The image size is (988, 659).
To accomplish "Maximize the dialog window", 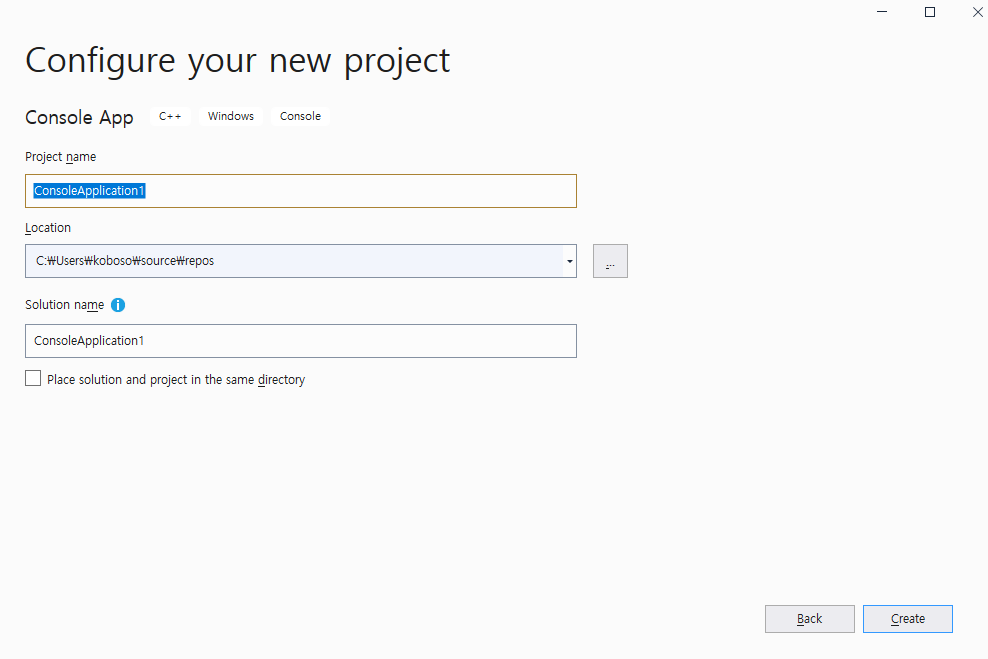I will pyautogui.click(x=929, y=12).
